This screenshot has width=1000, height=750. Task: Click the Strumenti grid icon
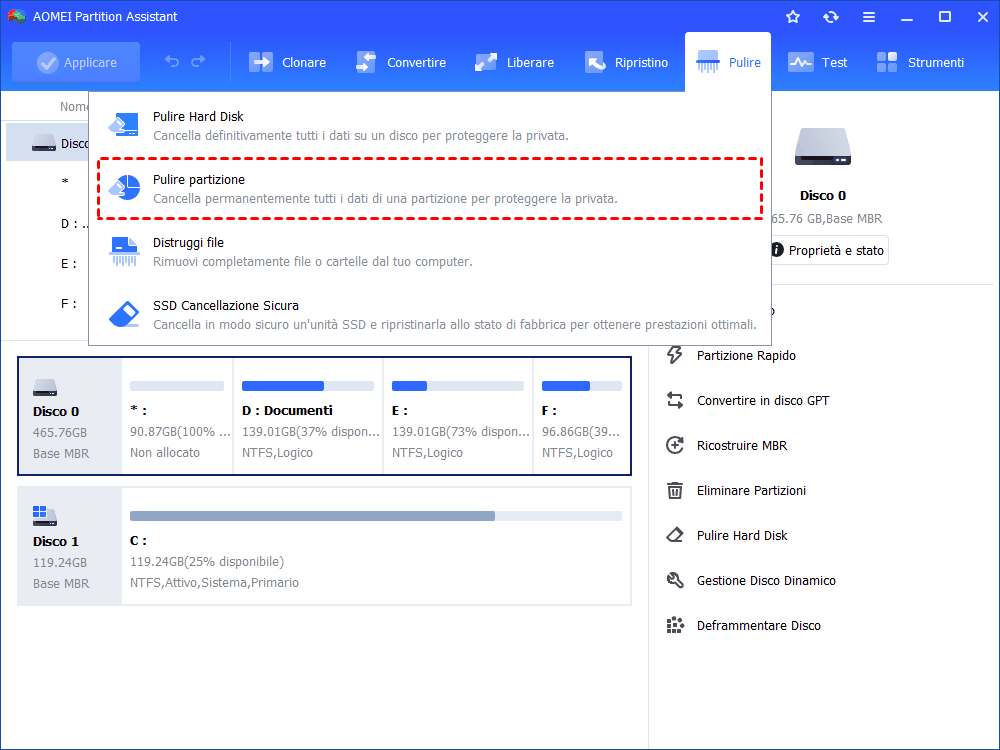click(886, 62)
